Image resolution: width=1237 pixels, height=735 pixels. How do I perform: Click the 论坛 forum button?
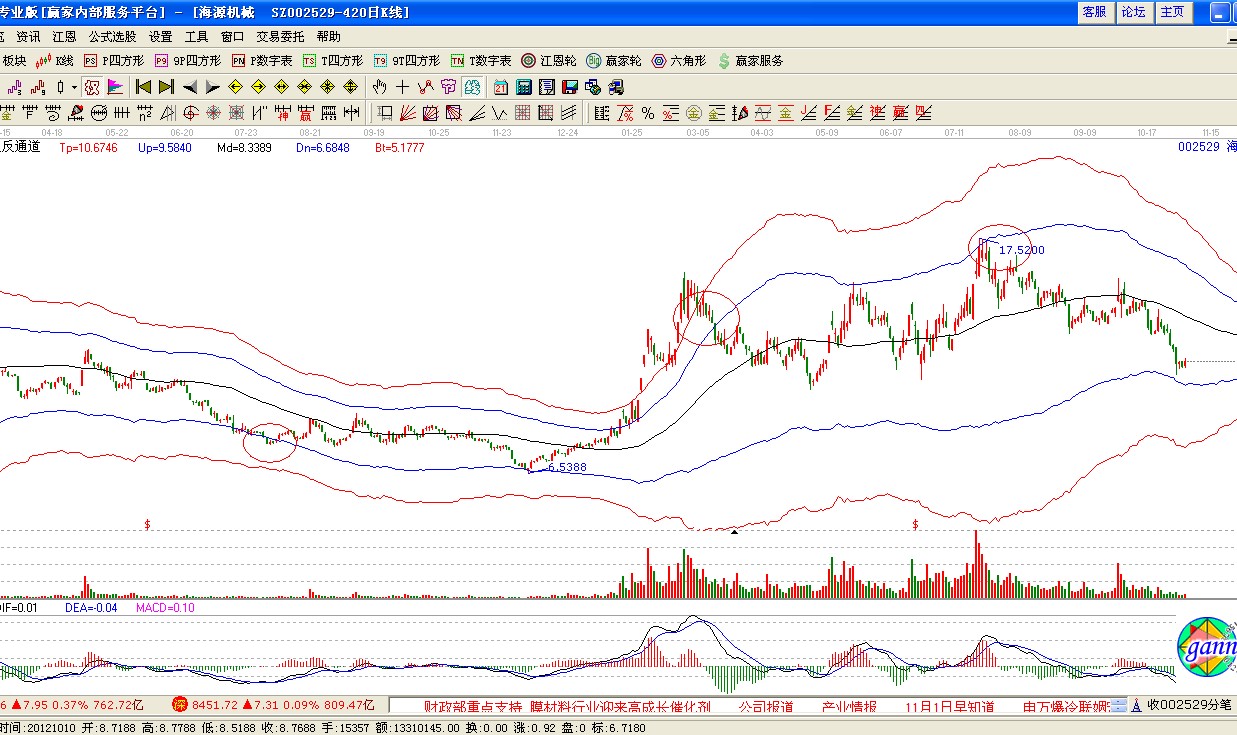1133,12
